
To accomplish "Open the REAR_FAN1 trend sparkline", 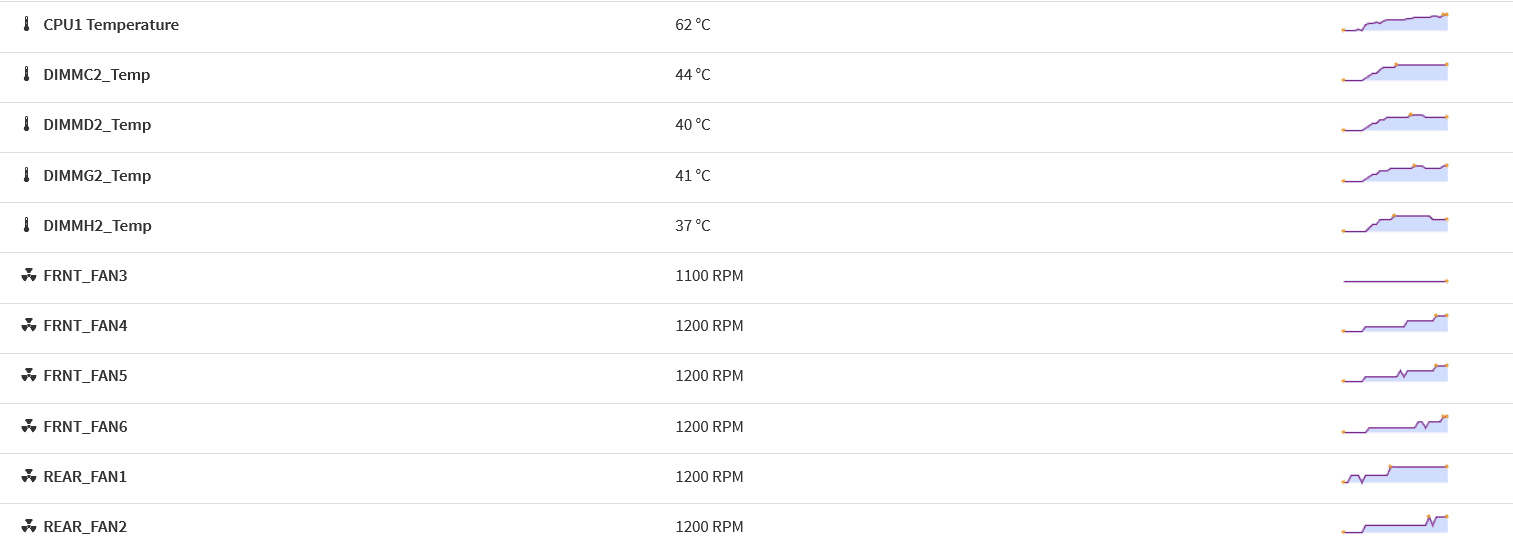I will pos(1395,475).
